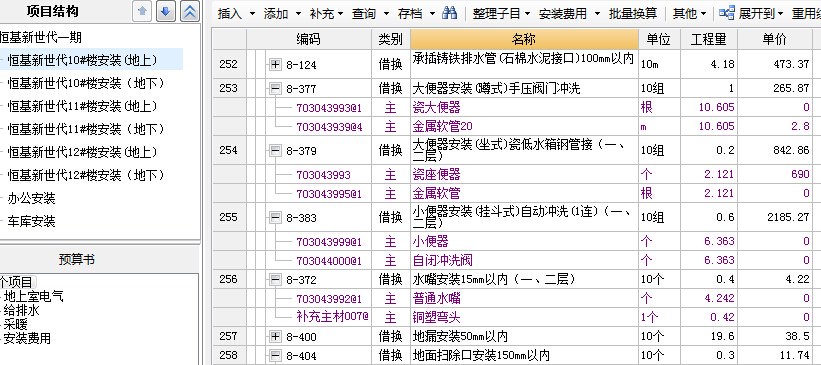
Task: Click 大便器安装(蹲式)手压阀门冲洗 cell
Action: click(x=524, y=89)
